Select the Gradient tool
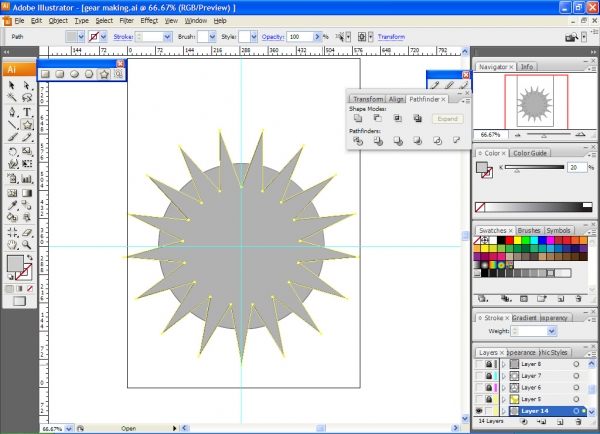 pyautogui.click(x=26, y=193)
